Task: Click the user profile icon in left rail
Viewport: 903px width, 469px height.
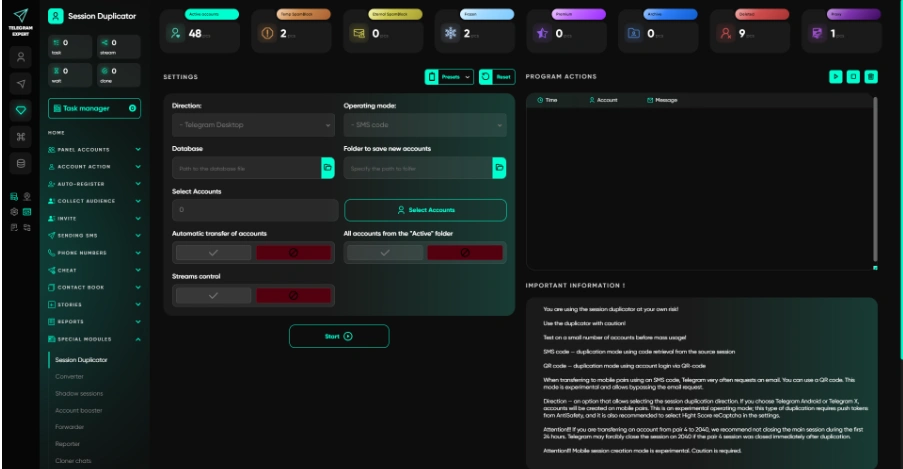Action: click(21, 57)
